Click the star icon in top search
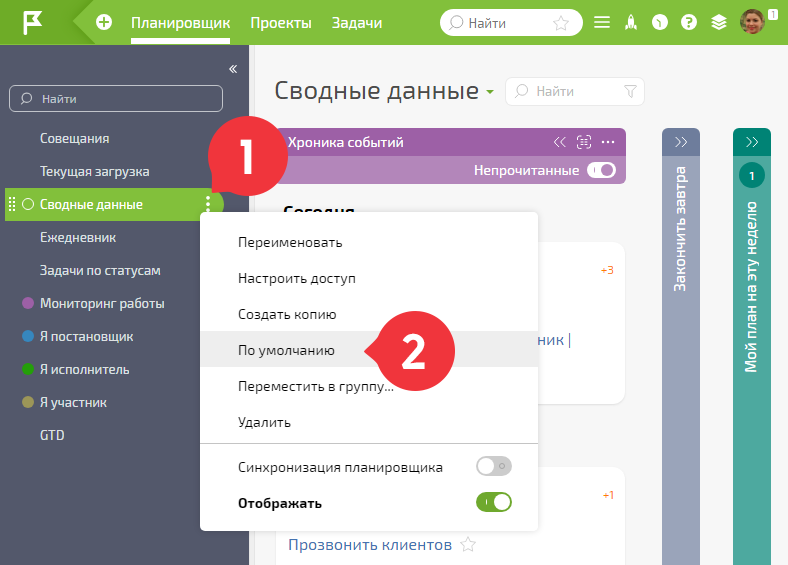The height and width of the screenshot is (565, 788). (561, 23)
